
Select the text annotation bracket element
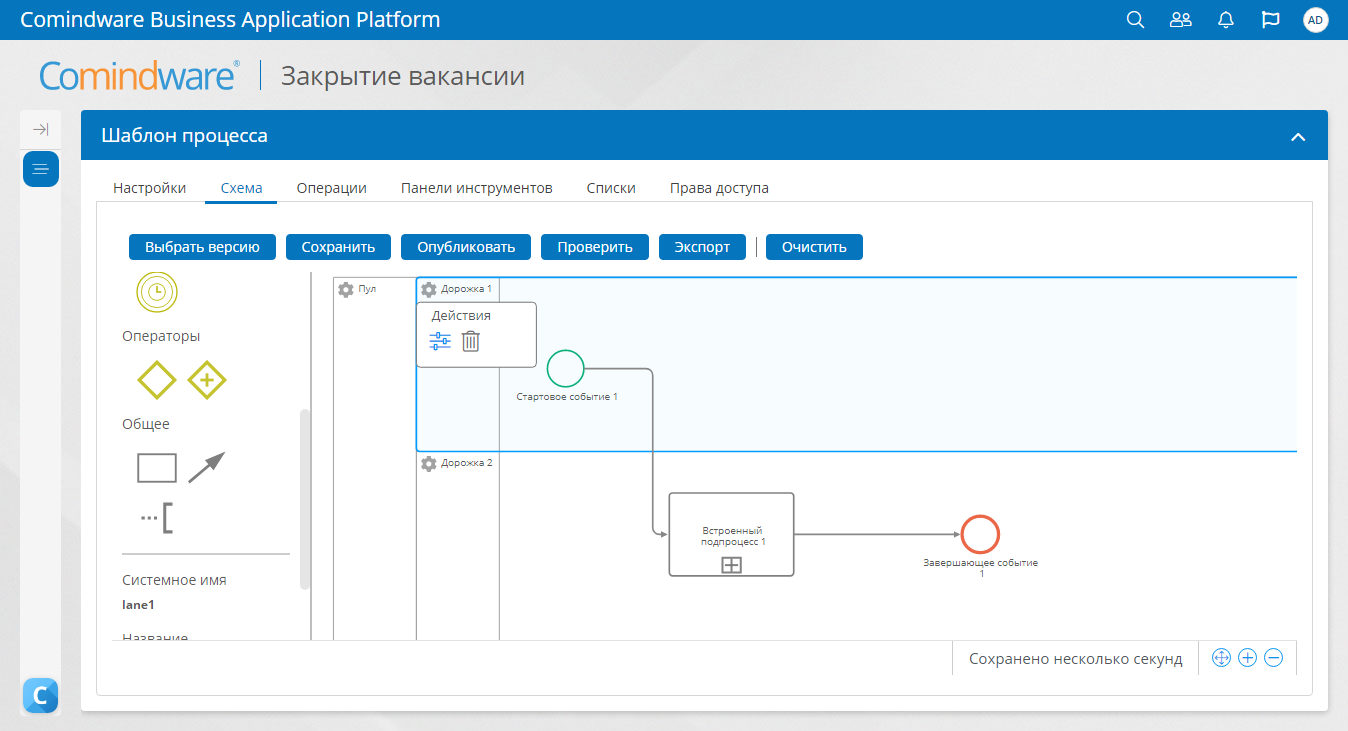click(x=157, y=518)
